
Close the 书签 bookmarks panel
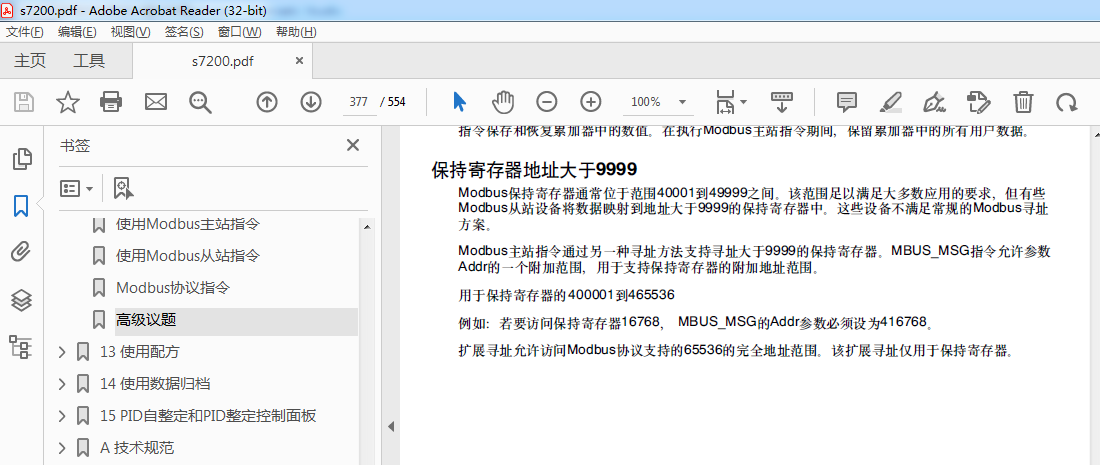[353, 145]
